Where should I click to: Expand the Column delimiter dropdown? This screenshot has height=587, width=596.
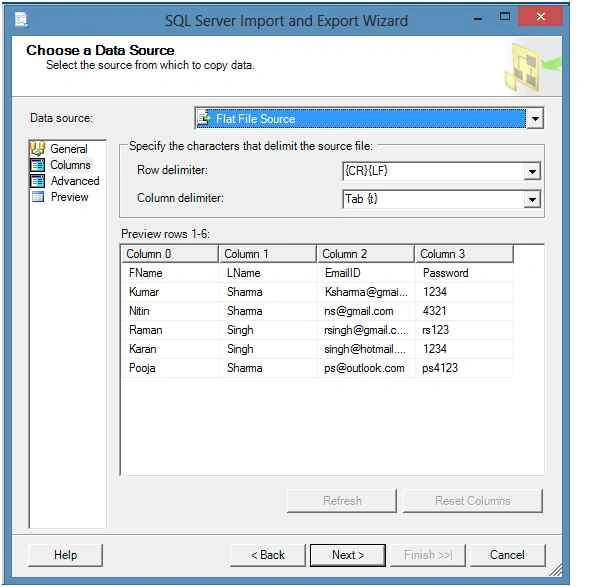[x=532, y=199]
